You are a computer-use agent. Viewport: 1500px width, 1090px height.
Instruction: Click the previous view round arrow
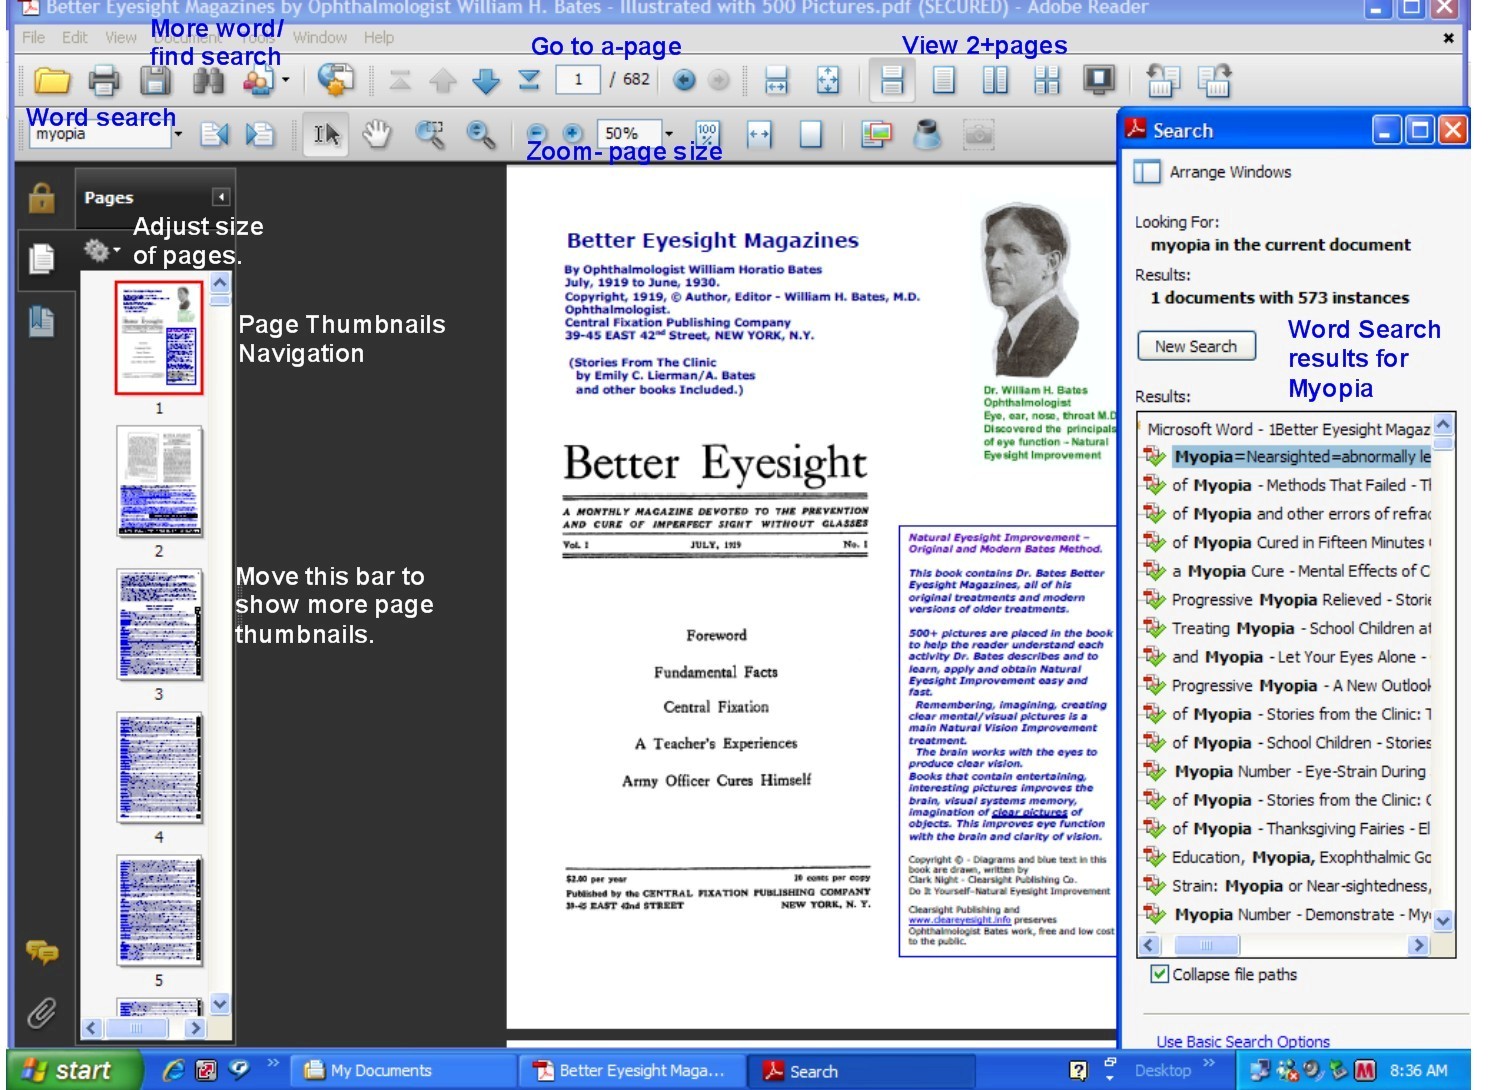point(684,80)
